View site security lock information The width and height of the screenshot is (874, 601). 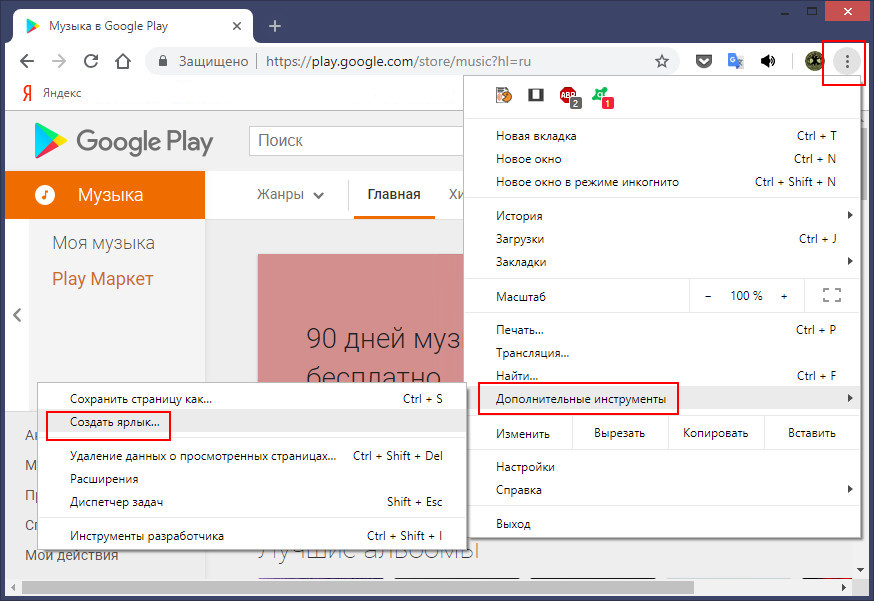tap(163, 61)
